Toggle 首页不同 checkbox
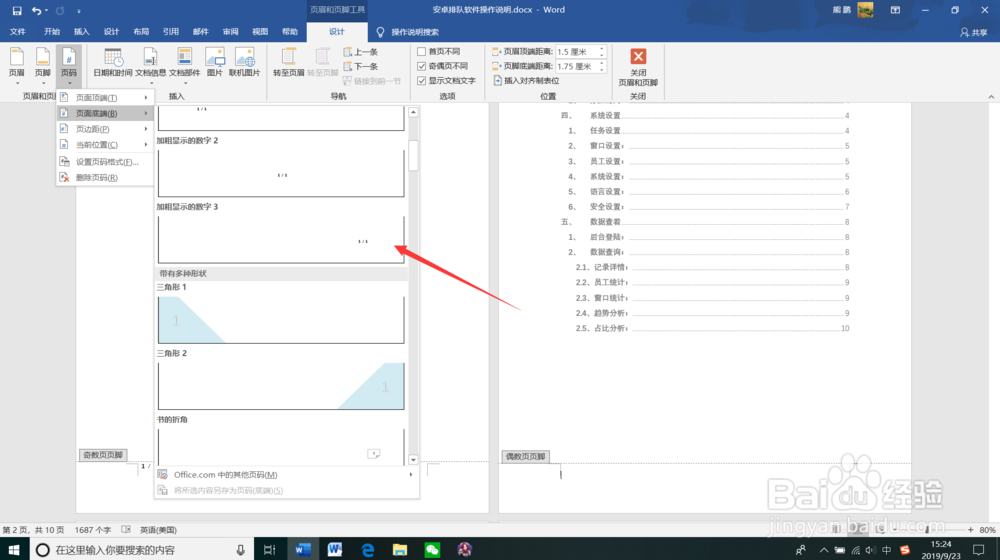 422,52
